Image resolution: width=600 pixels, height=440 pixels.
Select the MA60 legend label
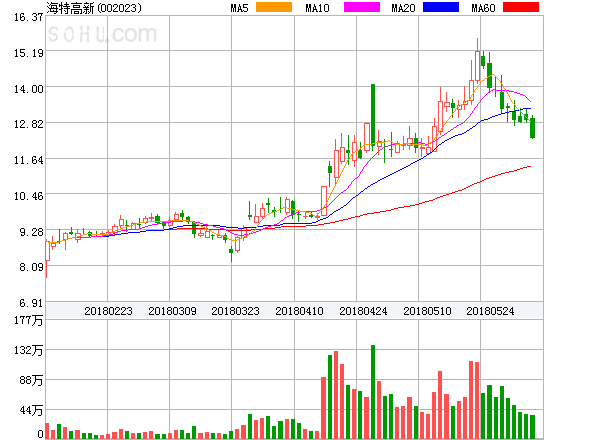482,8
